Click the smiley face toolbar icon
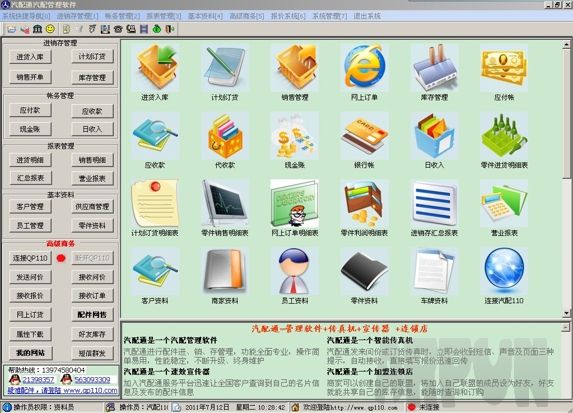The height and width of the screenshot is (413, 573). (x=50, y=29)
